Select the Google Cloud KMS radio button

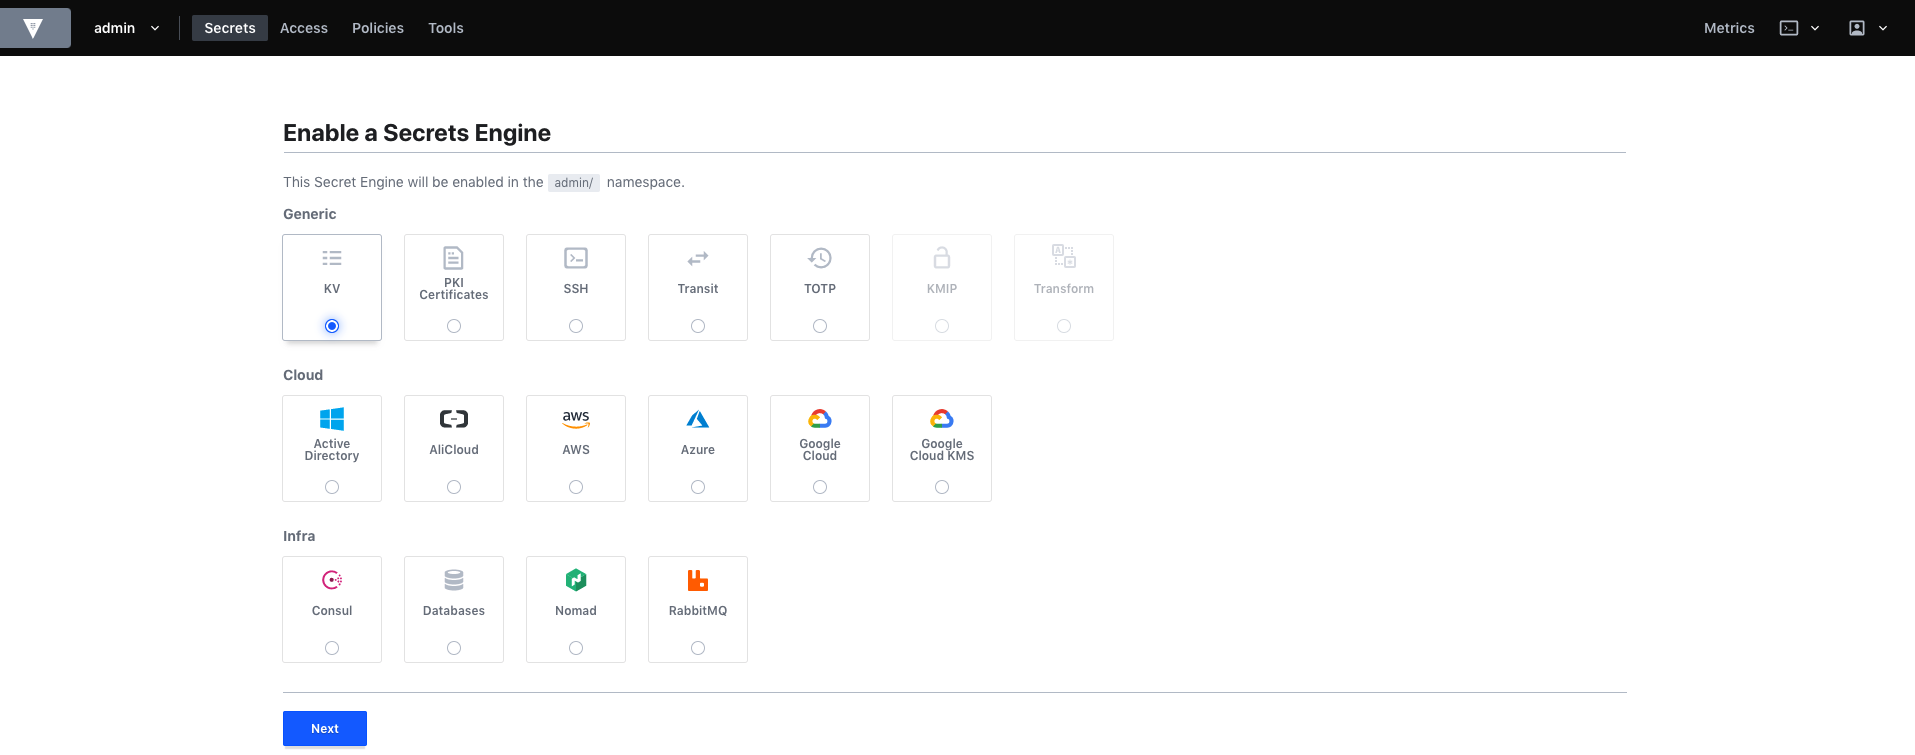click(x=942, y=487)
